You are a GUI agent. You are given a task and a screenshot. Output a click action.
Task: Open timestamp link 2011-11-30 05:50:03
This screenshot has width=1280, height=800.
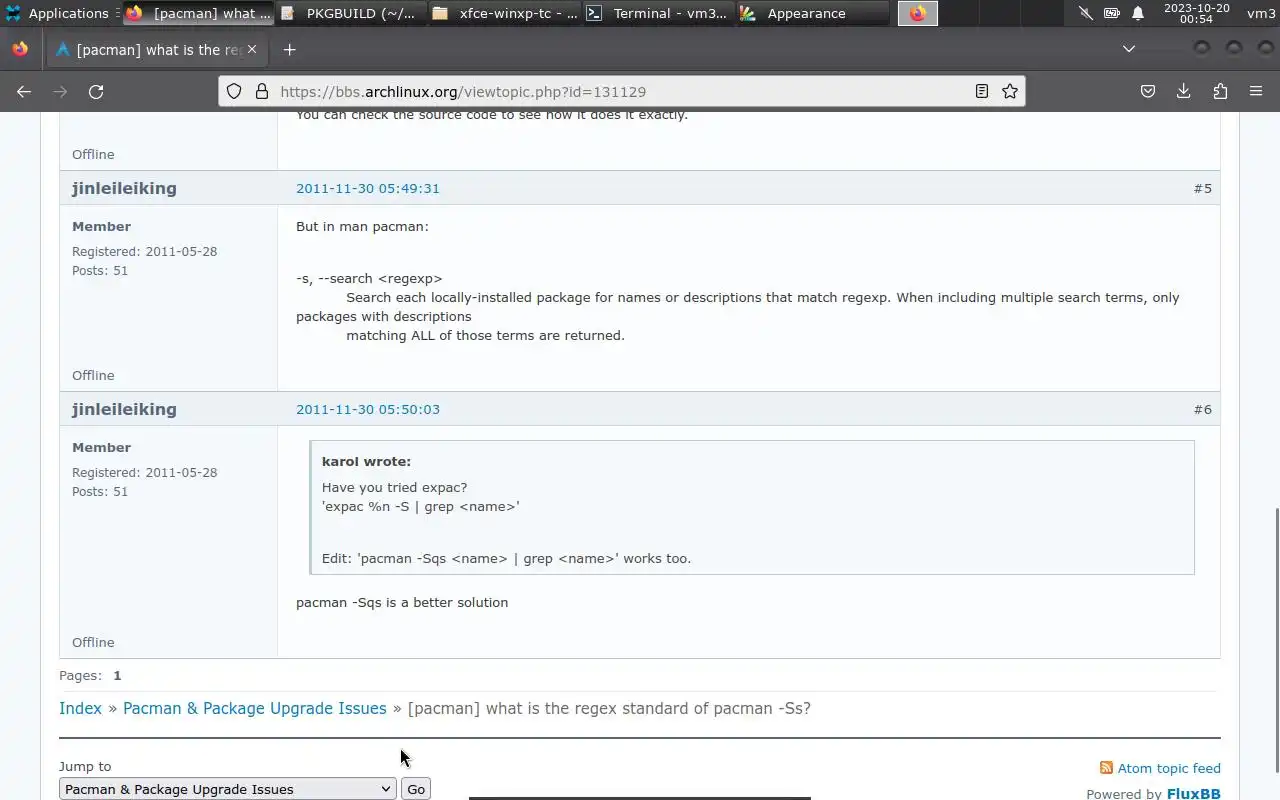pyautogui.click(x=367, y=409)
